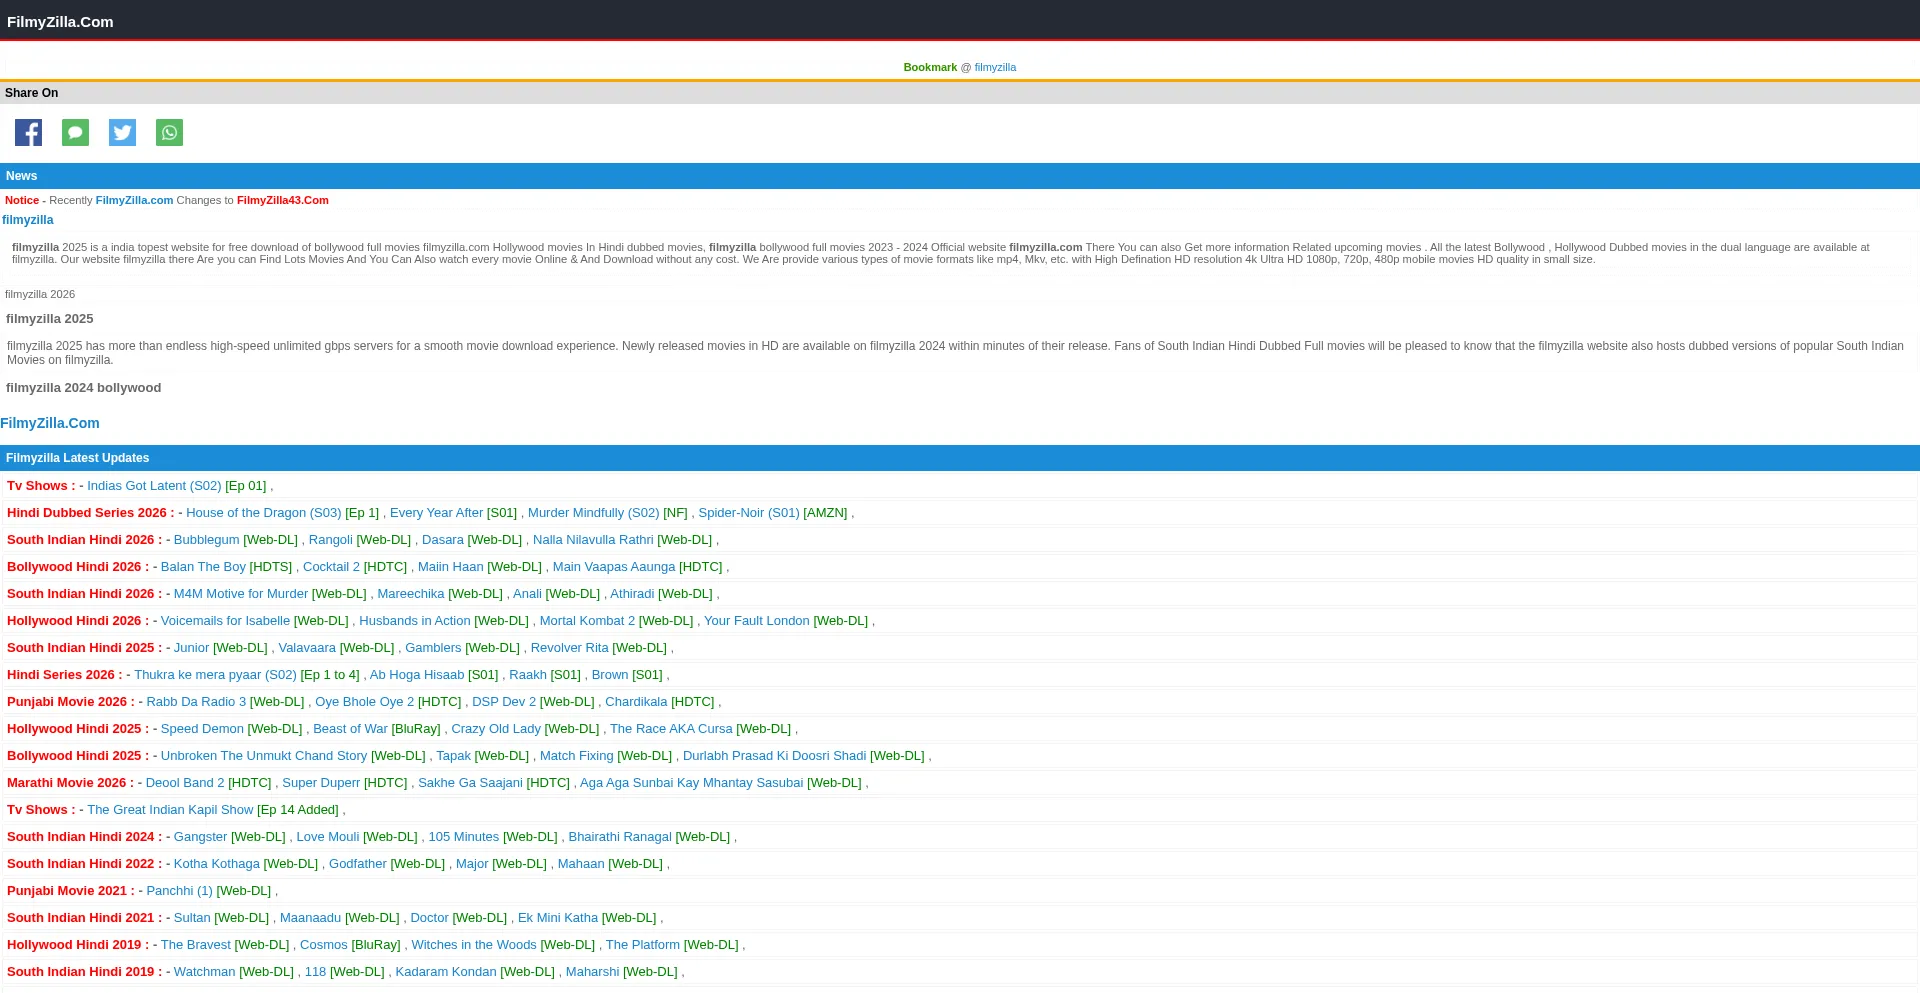Image resolution: width=1920 pixels, height=993 pixels.
Task: Open Mortal Kombat 2
Action: [x=587, y=621]
